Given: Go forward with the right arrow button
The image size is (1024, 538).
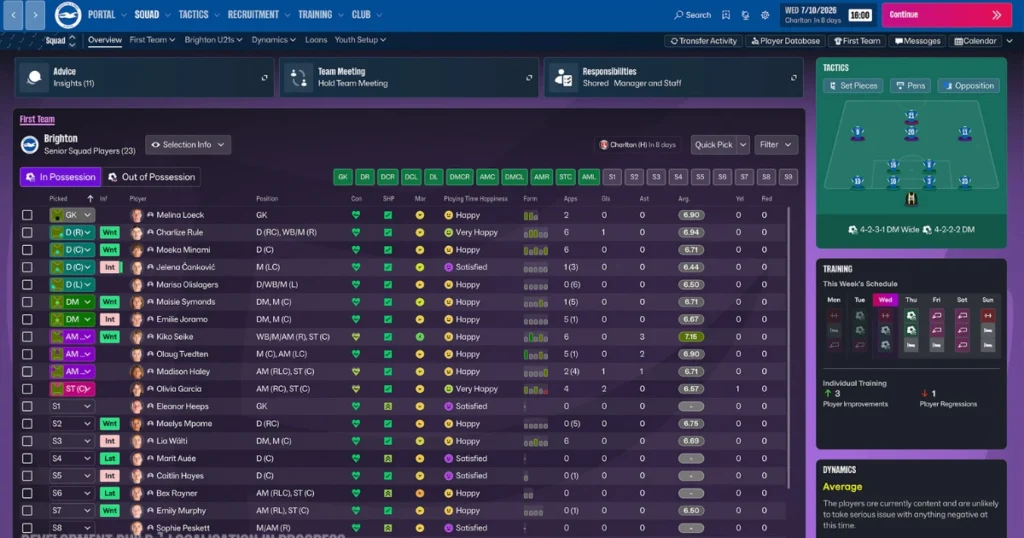Looking at the screenshot, I should [x=35, y=14].
